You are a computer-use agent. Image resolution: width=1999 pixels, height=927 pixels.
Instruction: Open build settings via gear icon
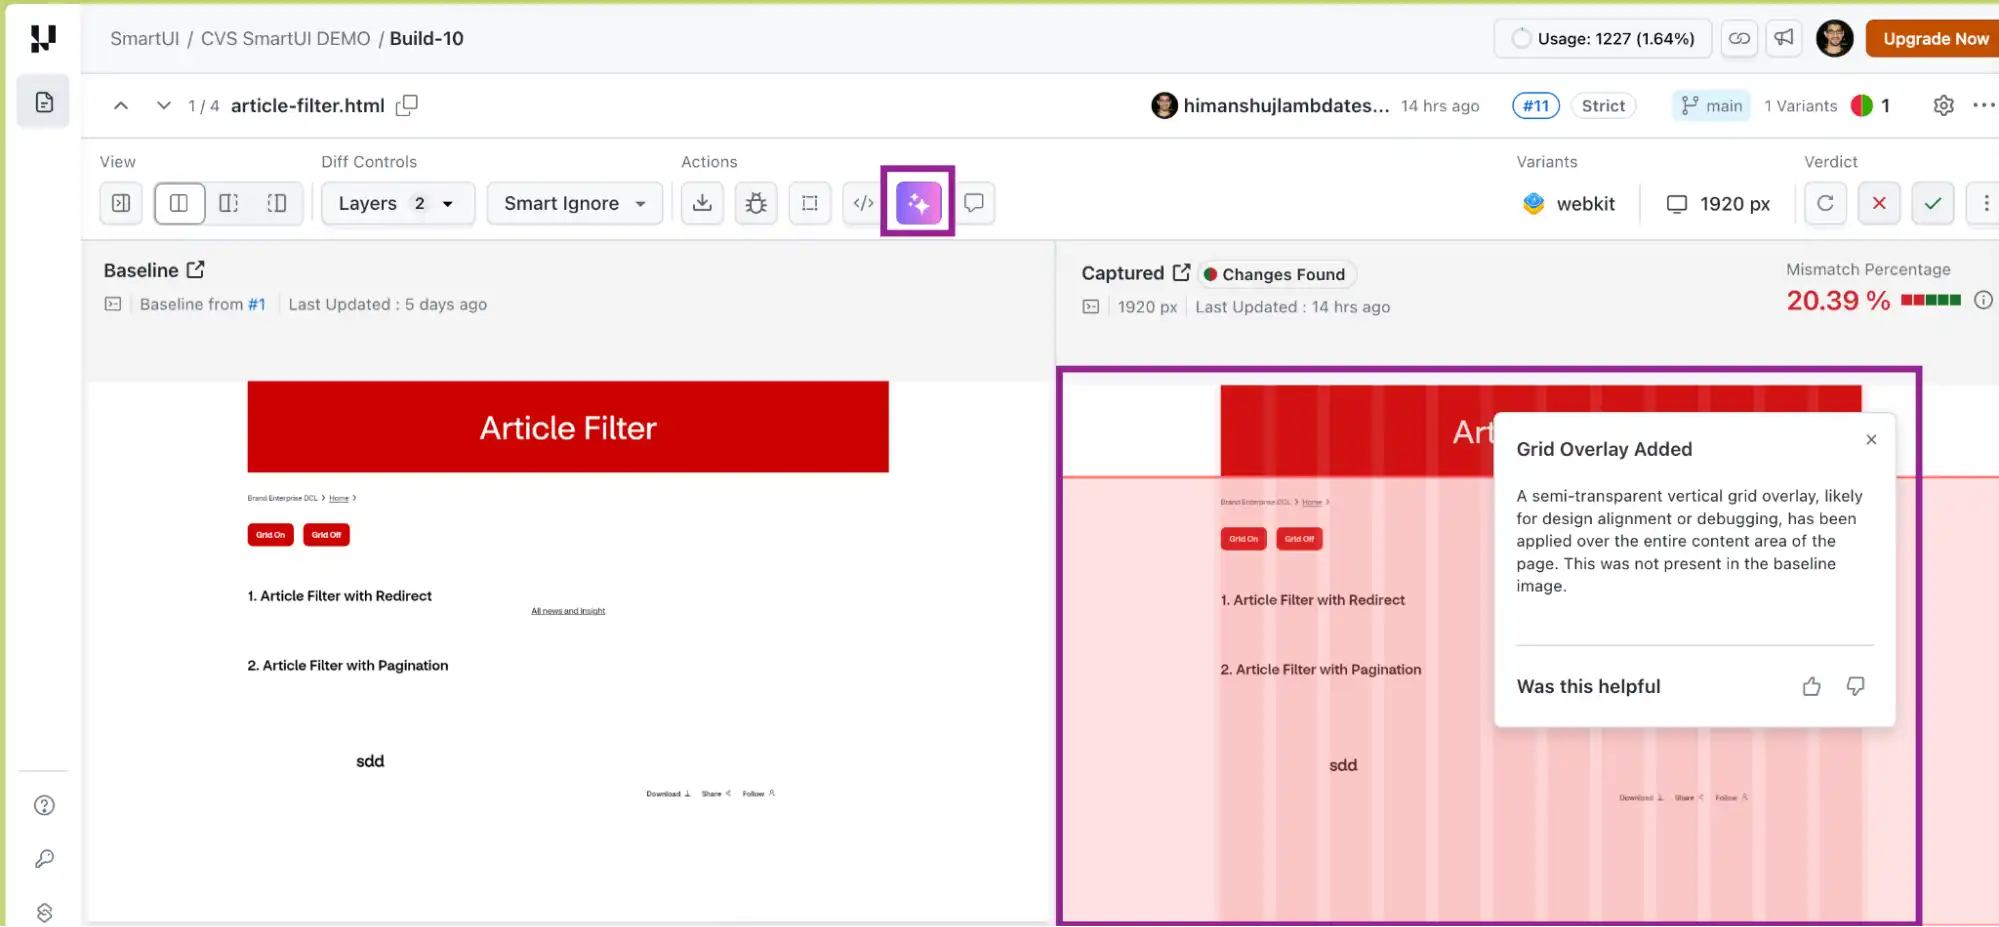point(1943,105)
